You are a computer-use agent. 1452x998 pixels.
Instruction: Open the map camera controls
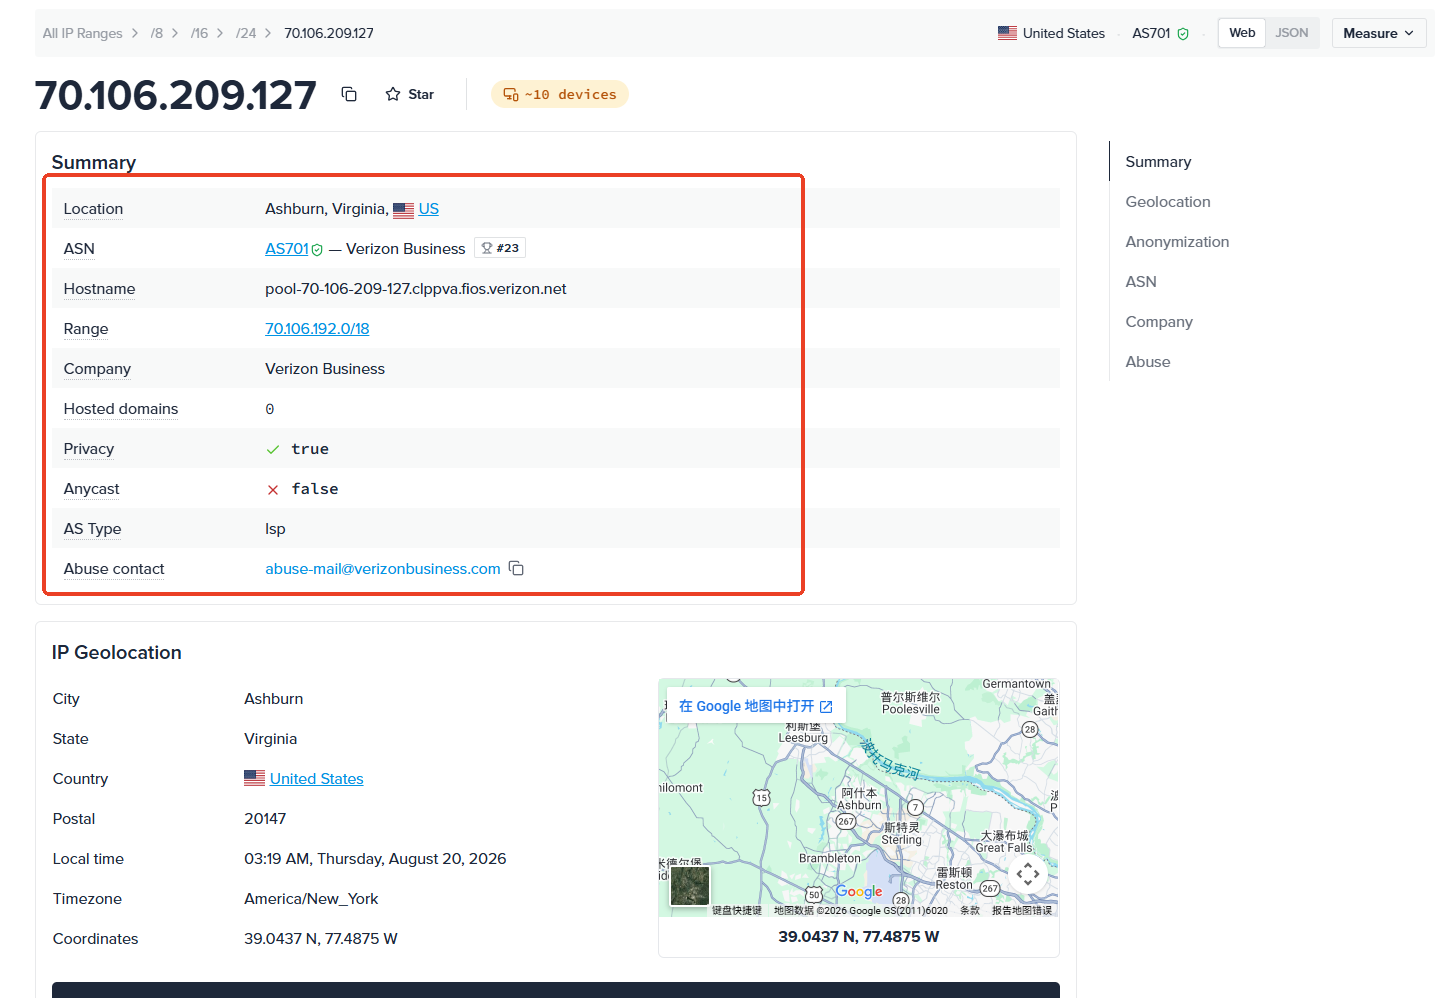click(x=1028, y=874)
